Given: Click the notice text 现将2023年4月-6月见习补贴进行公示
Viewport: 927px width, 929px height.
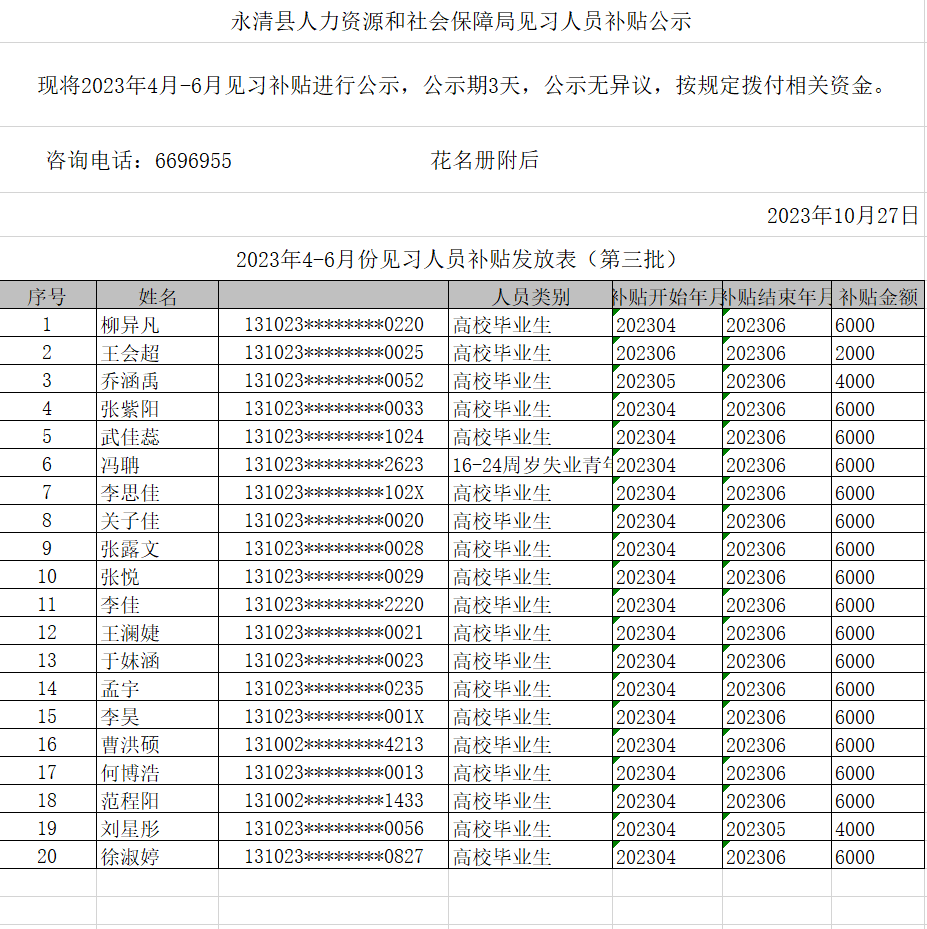Looking at the screenshot, I should 219,85.
